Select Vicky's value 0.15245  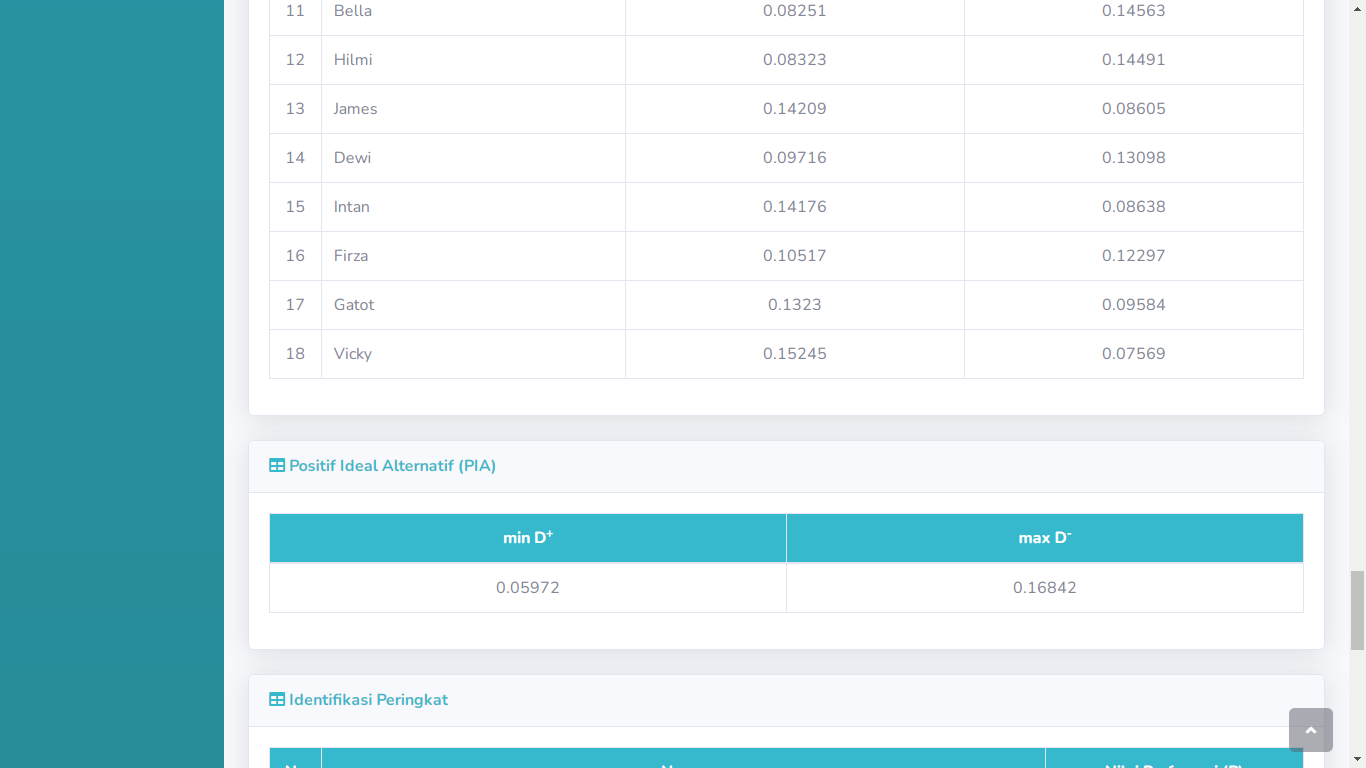tap(795, 354)
